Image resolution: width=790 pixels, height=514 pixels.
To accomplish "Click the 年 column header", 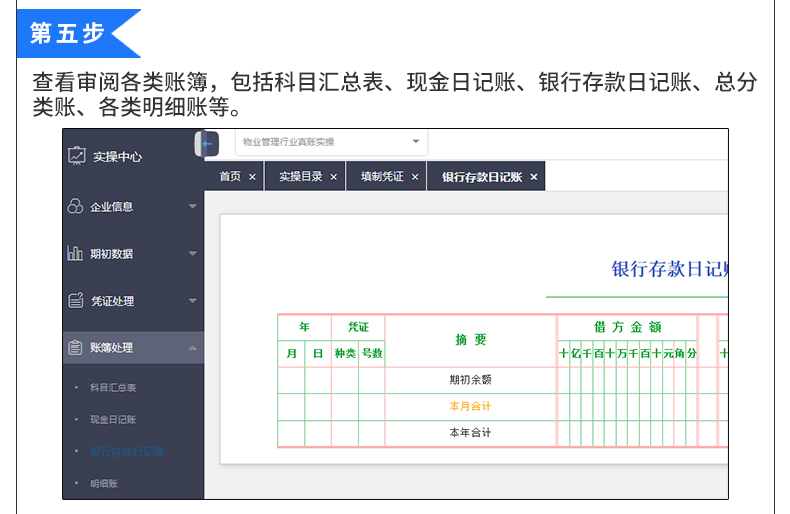I will click(304, 327).
